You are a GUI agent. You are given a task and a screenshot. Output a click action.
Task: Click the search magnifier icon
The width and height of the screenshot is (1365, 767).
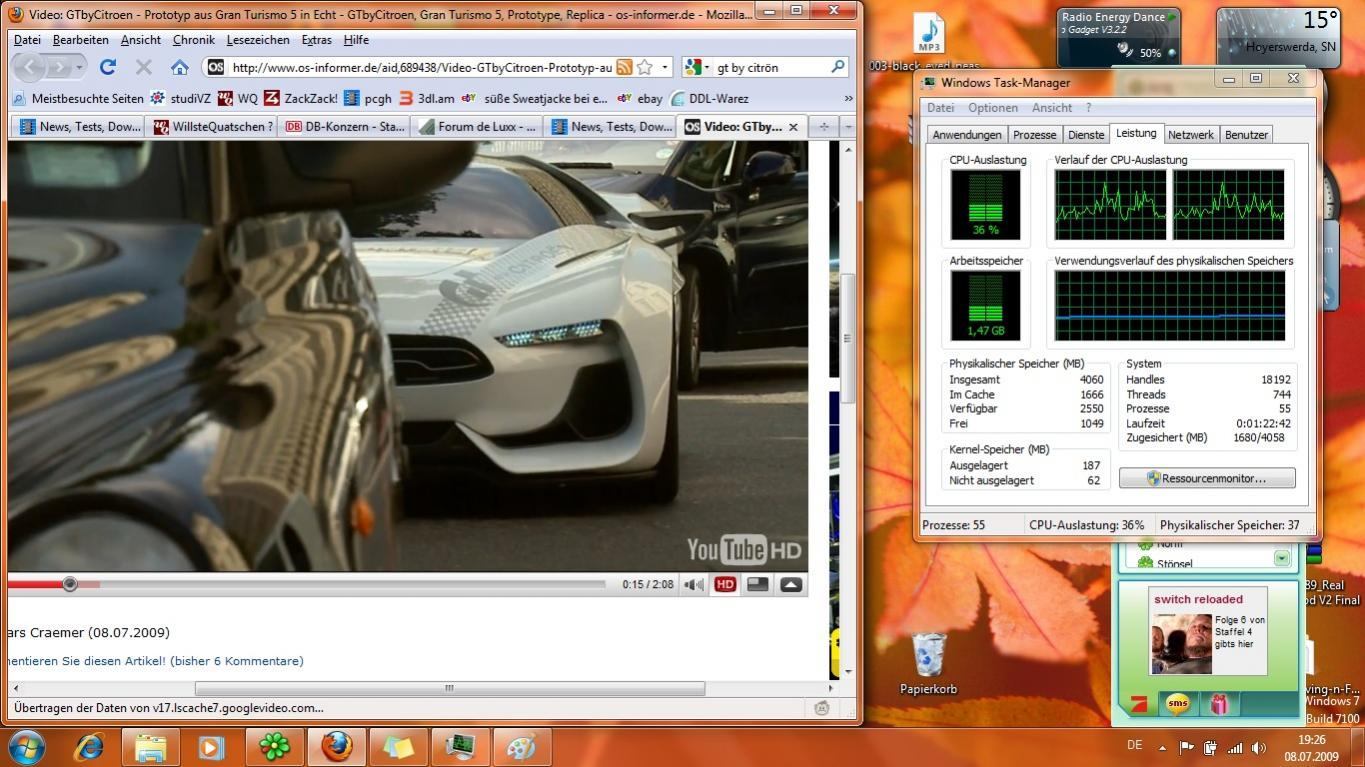tap(838, 67)
